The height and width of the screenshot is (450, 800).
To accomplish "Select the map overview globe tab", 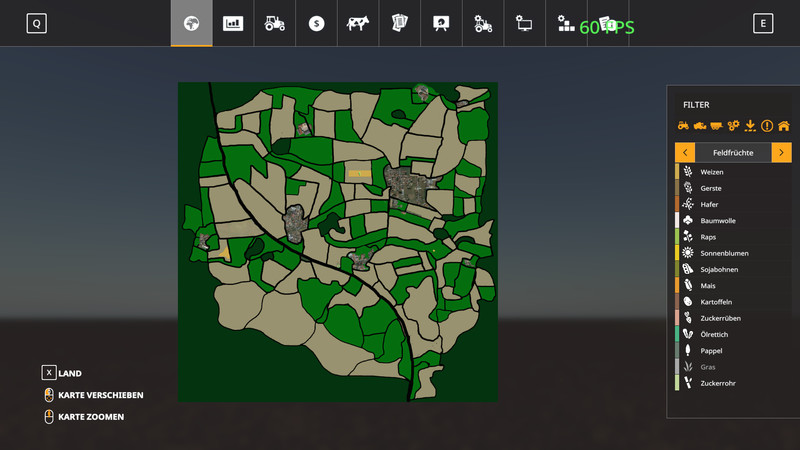I will pyautogui.click(x=191, y=23).
